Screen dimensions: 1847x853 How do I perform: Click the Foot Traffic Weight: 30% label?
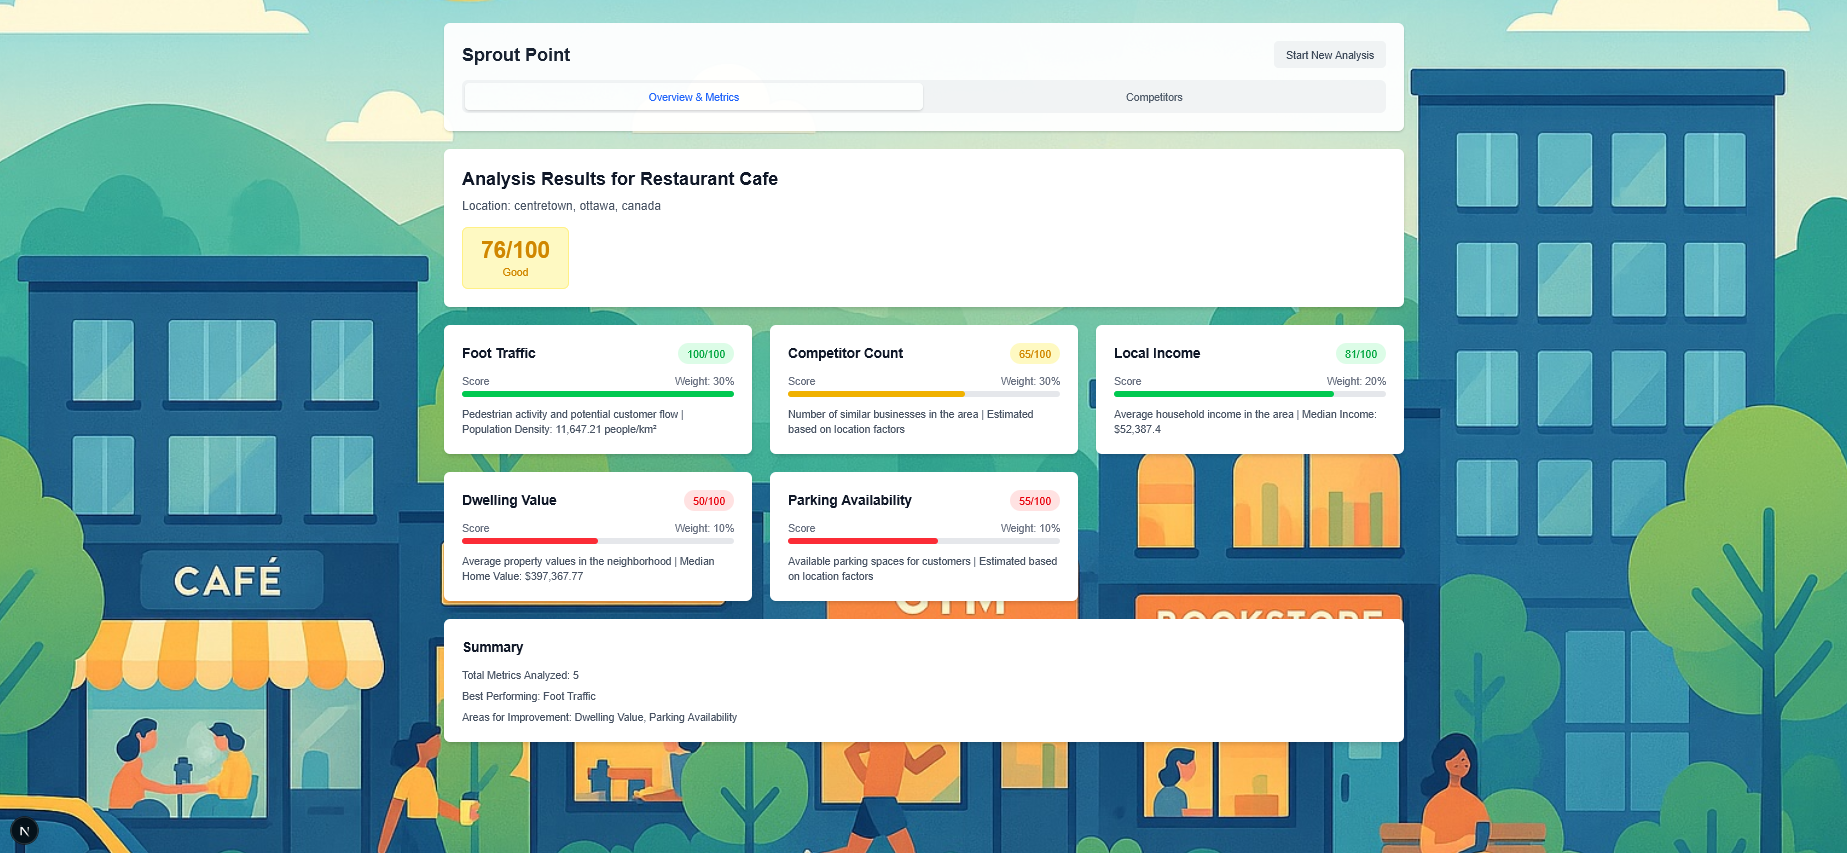point(704,381)
